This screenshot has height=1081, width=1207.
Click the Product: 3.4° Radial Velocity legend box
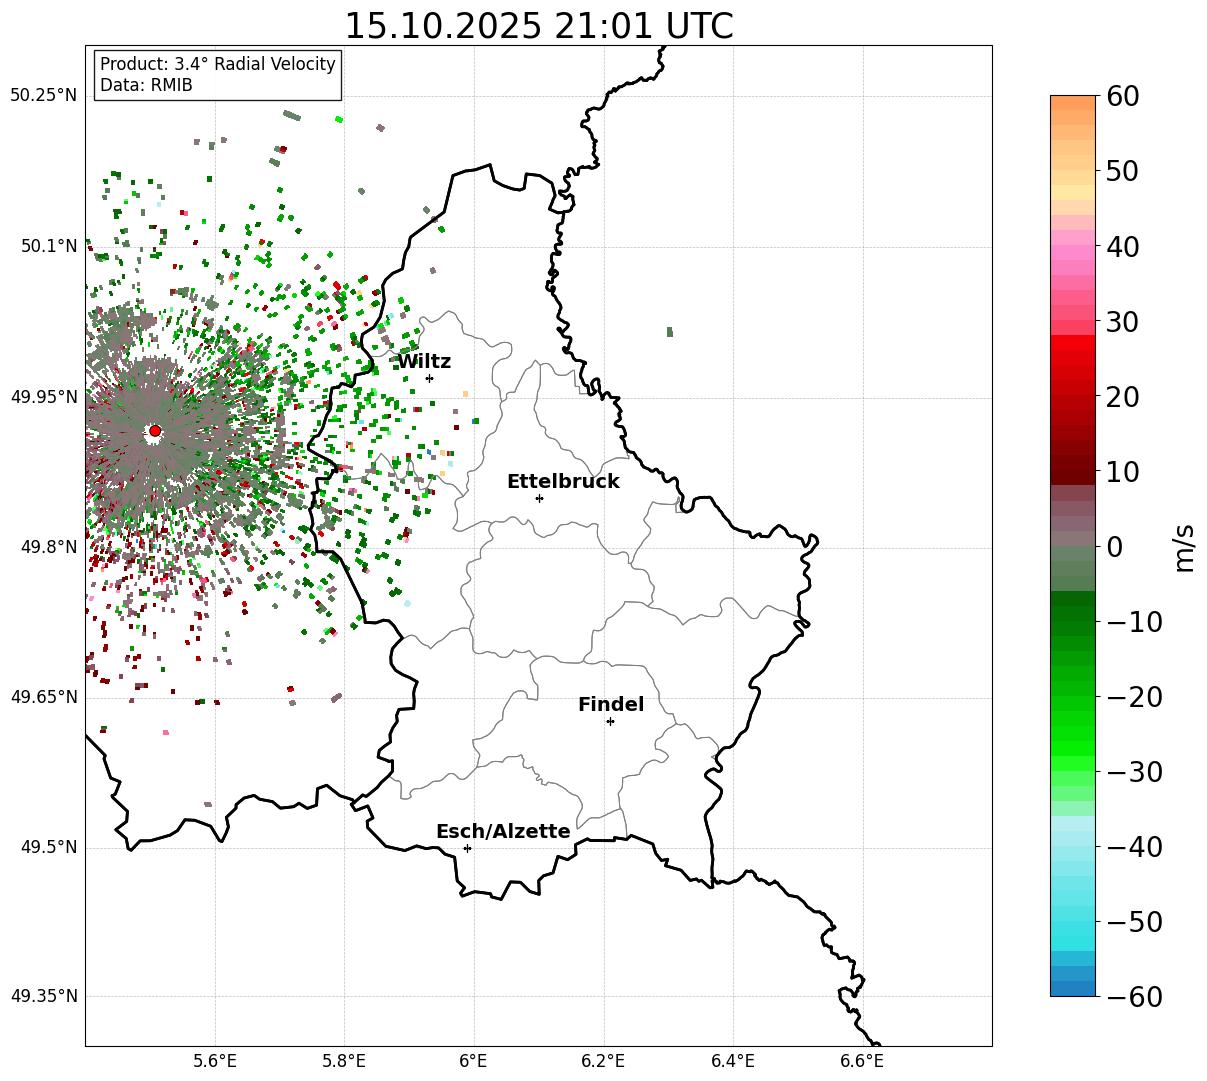(218, 75)
